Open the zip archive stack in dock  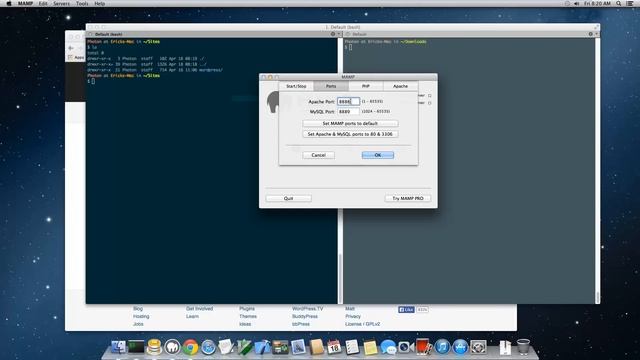[505, 347]
